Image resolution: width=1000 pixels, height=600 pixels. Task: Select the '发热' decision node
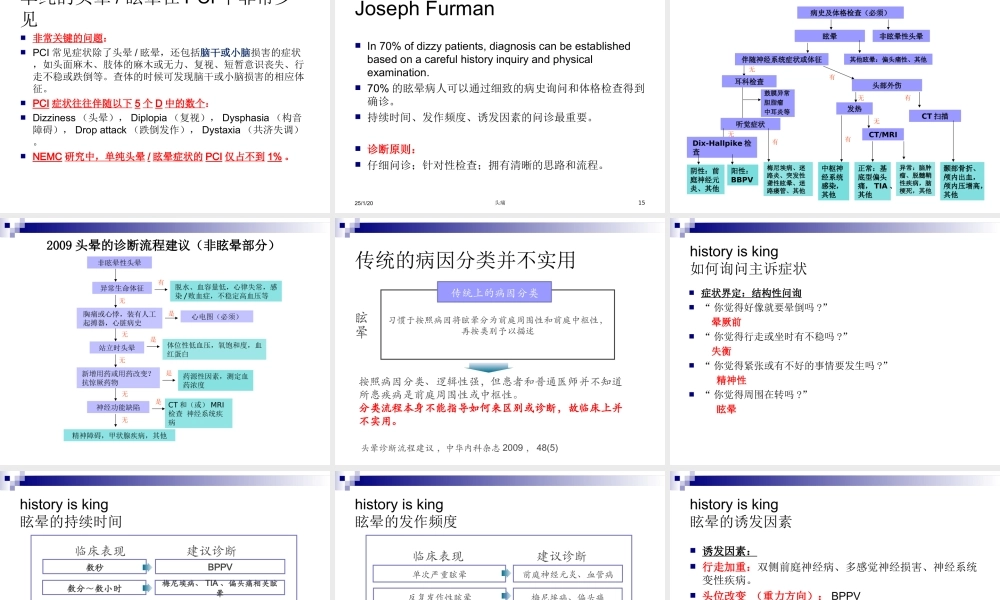[855, 108]
